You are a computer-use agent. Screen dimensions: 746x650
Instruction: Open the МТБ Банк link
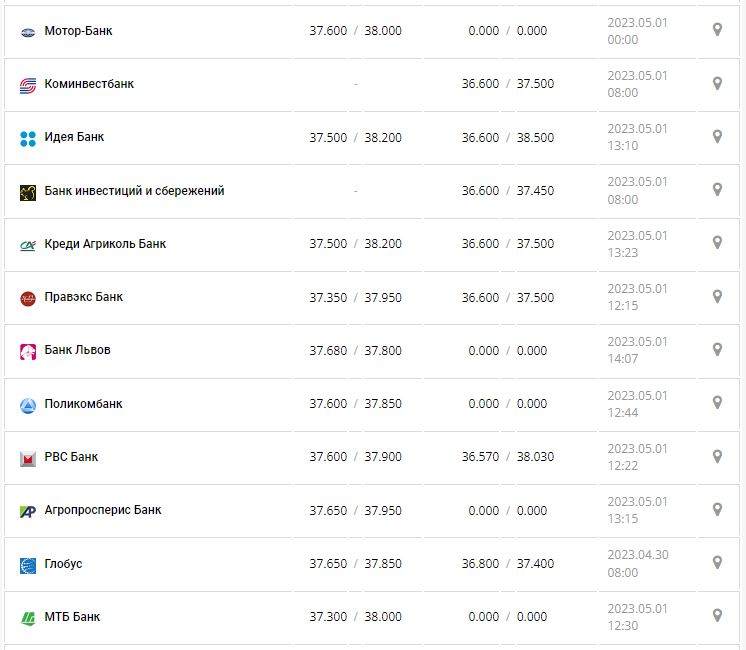point(72,617)
